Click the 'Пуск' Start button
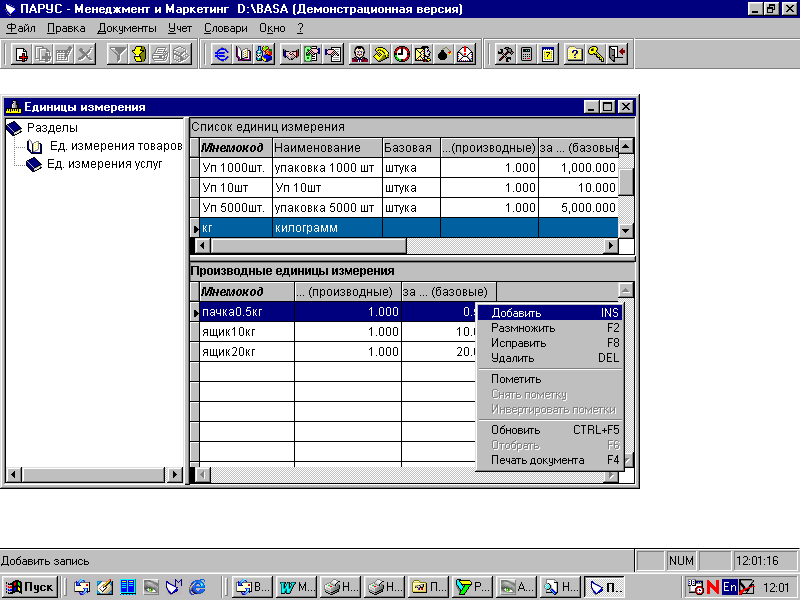Screen dimensions: 800x600 coord(30,587)
